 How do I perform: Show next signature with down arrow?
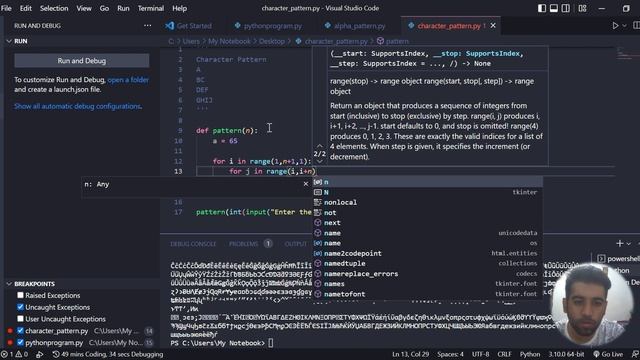(x=320, y=161)
